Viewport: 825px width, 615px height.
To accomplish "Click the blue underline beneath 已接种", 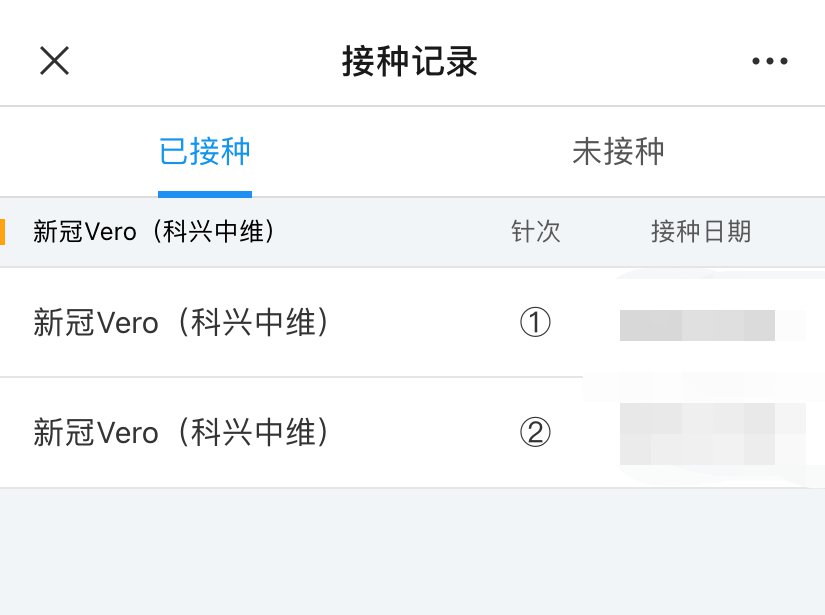I will pyautogui.click(x=205, y=194).
